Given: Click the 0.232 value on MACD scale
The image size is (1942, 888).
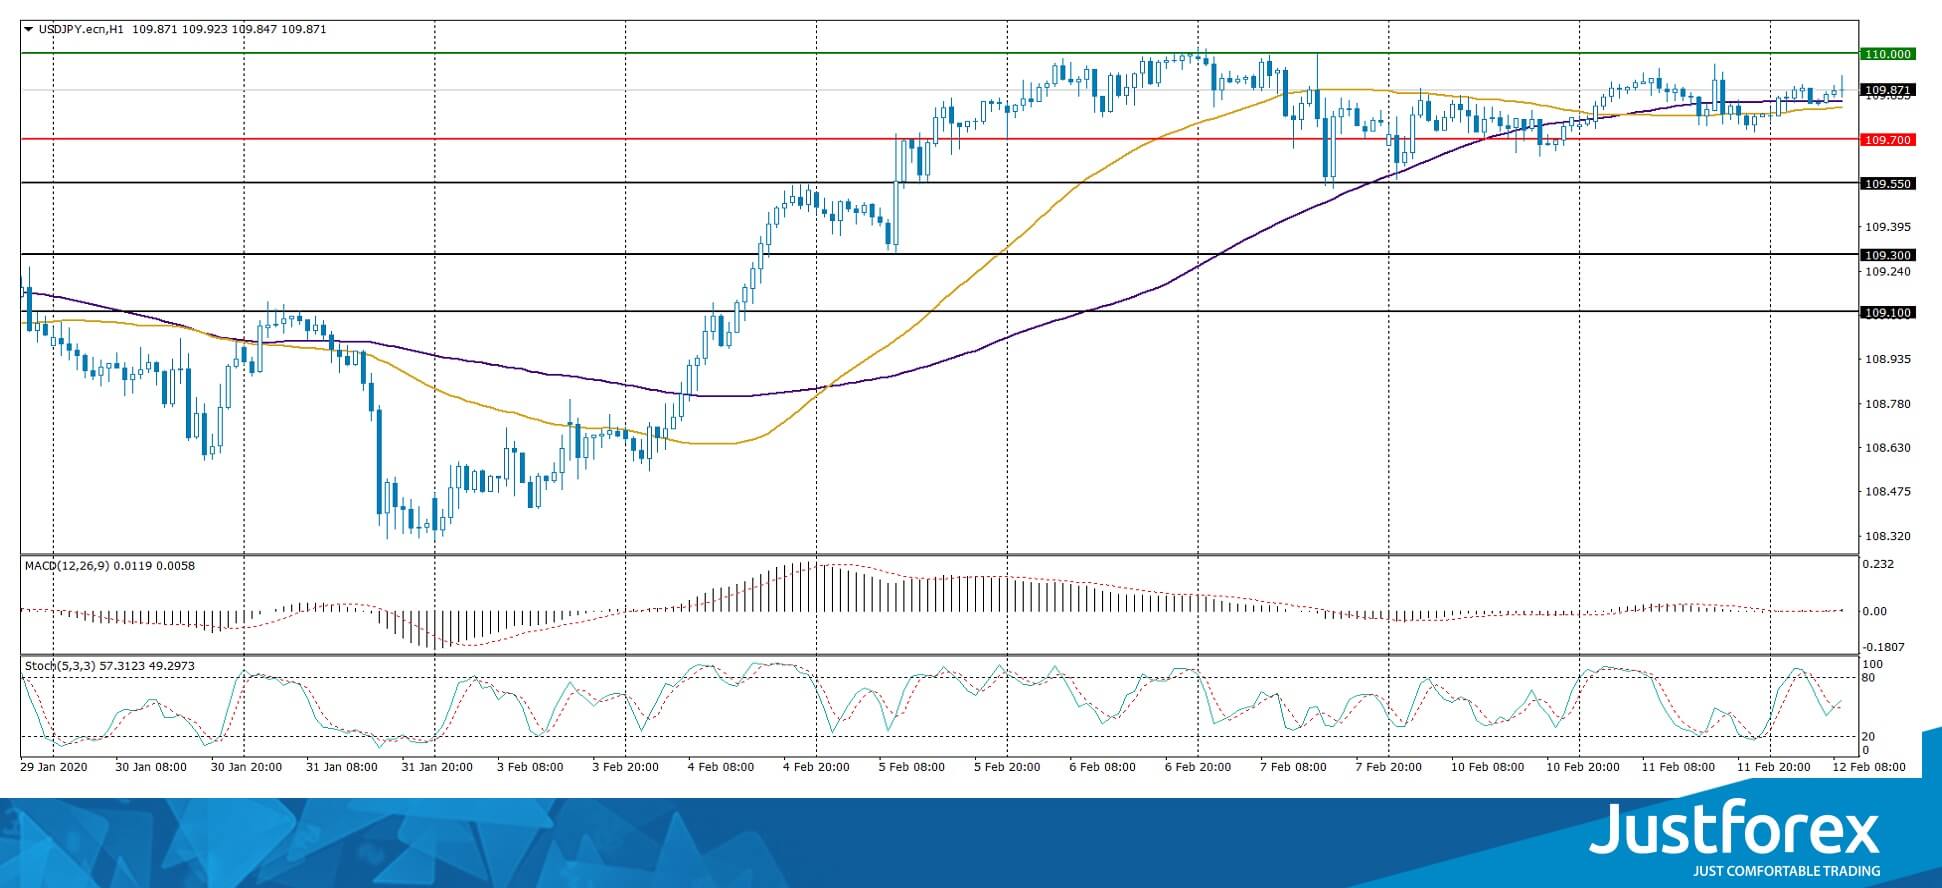Looking at the screenshot, I should tap(1877, 564).
